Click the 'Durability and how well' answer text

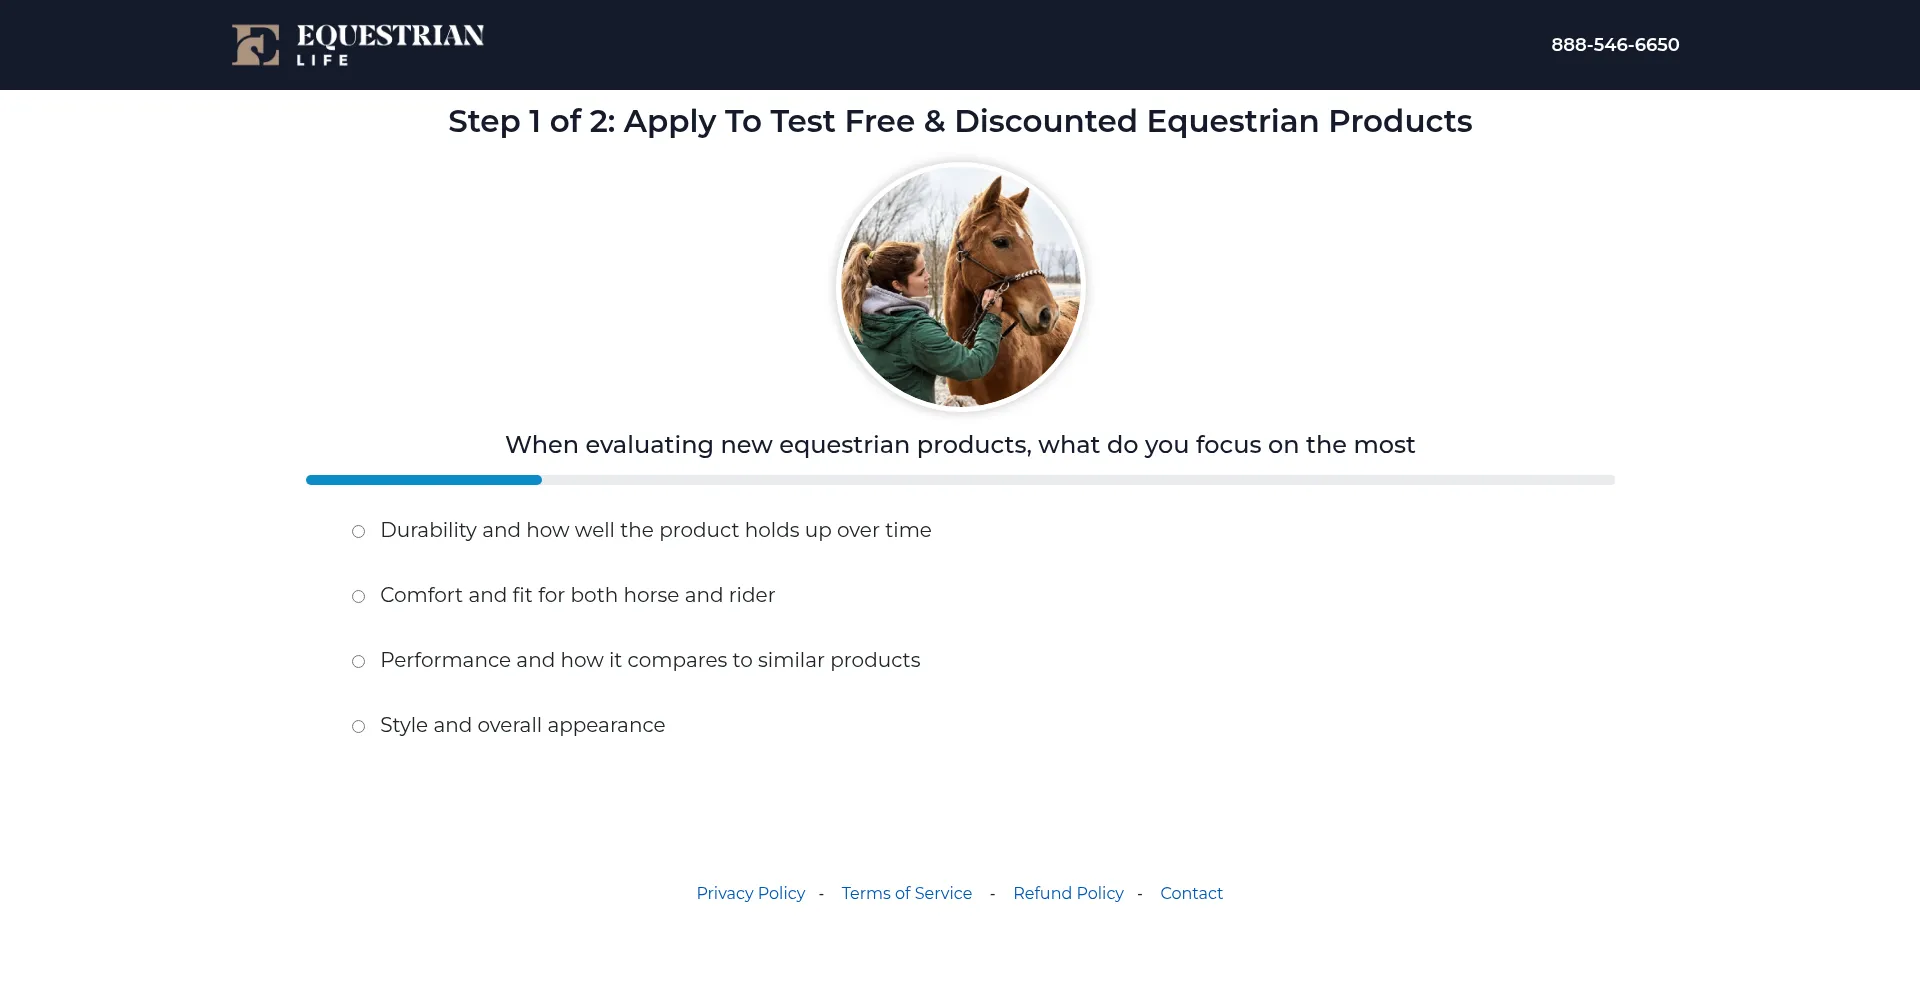tap(655, 530)
